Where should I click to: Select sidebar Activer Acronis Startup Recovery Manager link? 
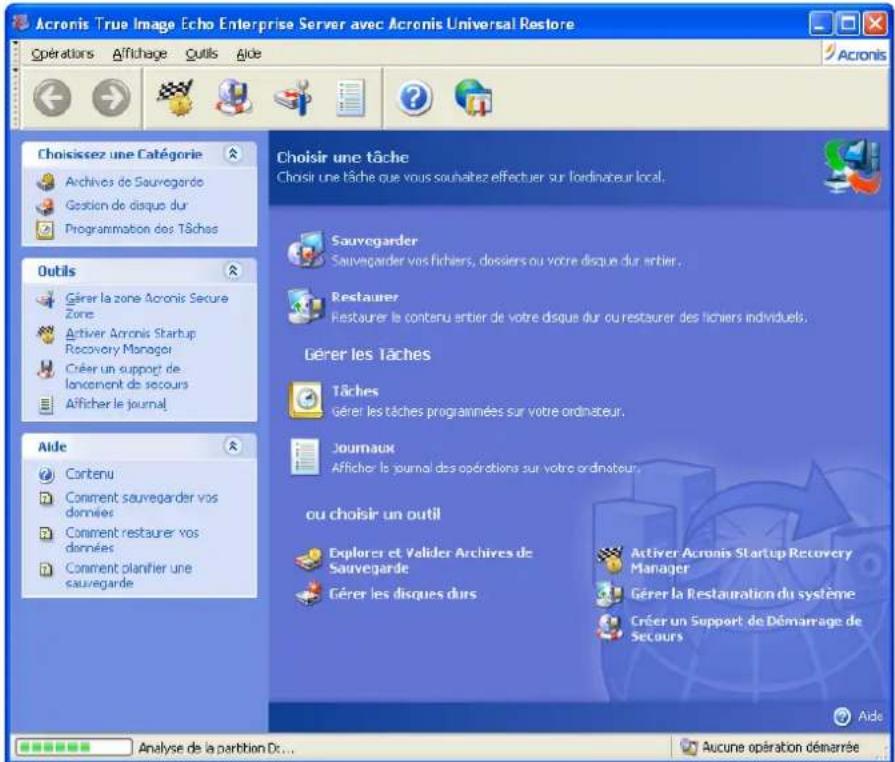131,341
